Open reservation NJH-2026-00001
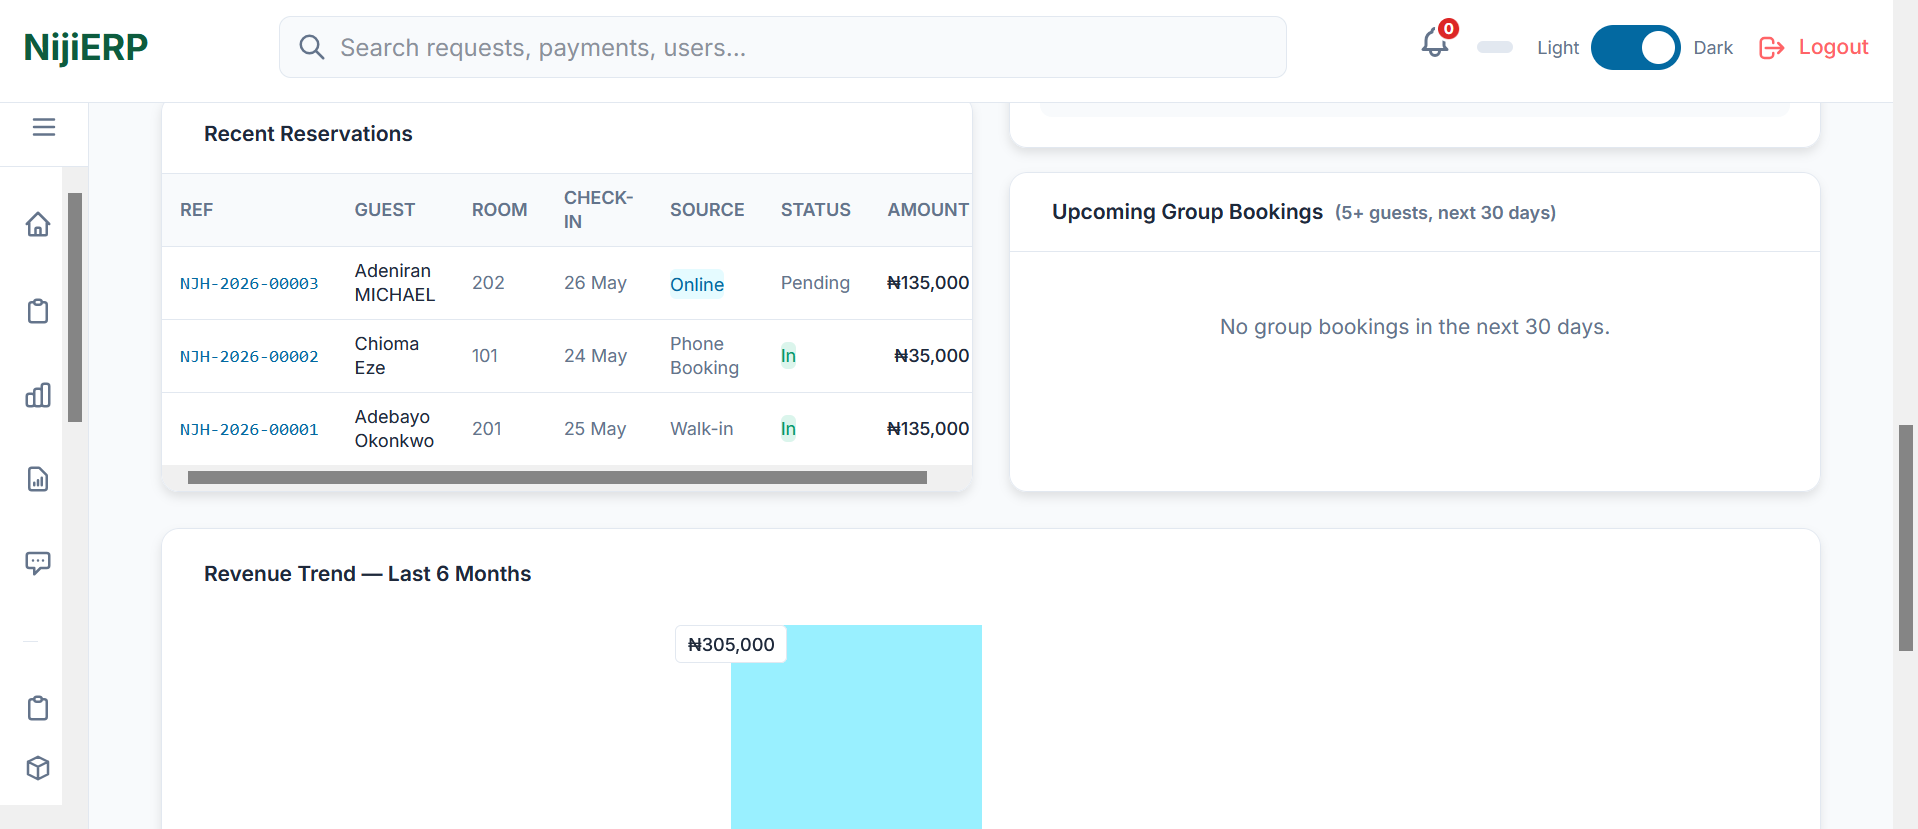 coord(249,430)
